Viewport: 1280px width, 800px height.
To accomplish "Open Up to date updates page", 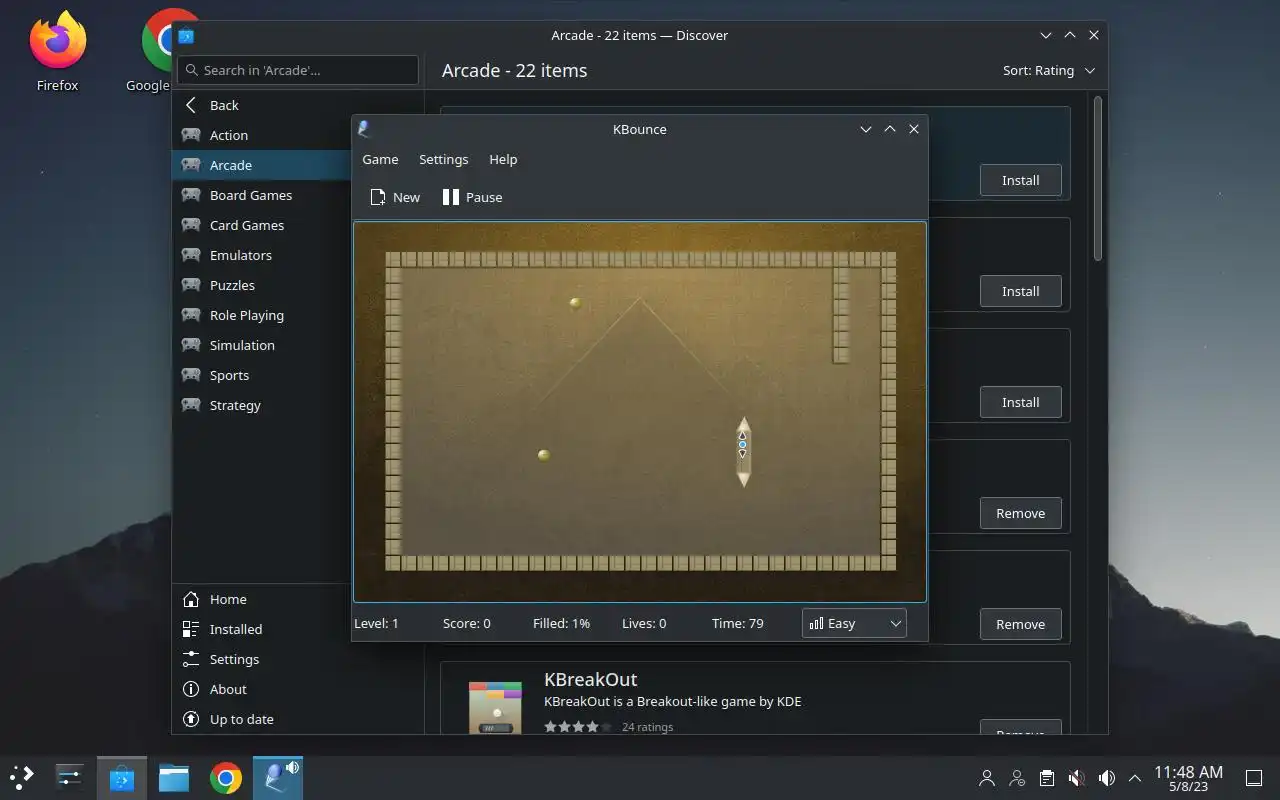I will pos(298,719).
